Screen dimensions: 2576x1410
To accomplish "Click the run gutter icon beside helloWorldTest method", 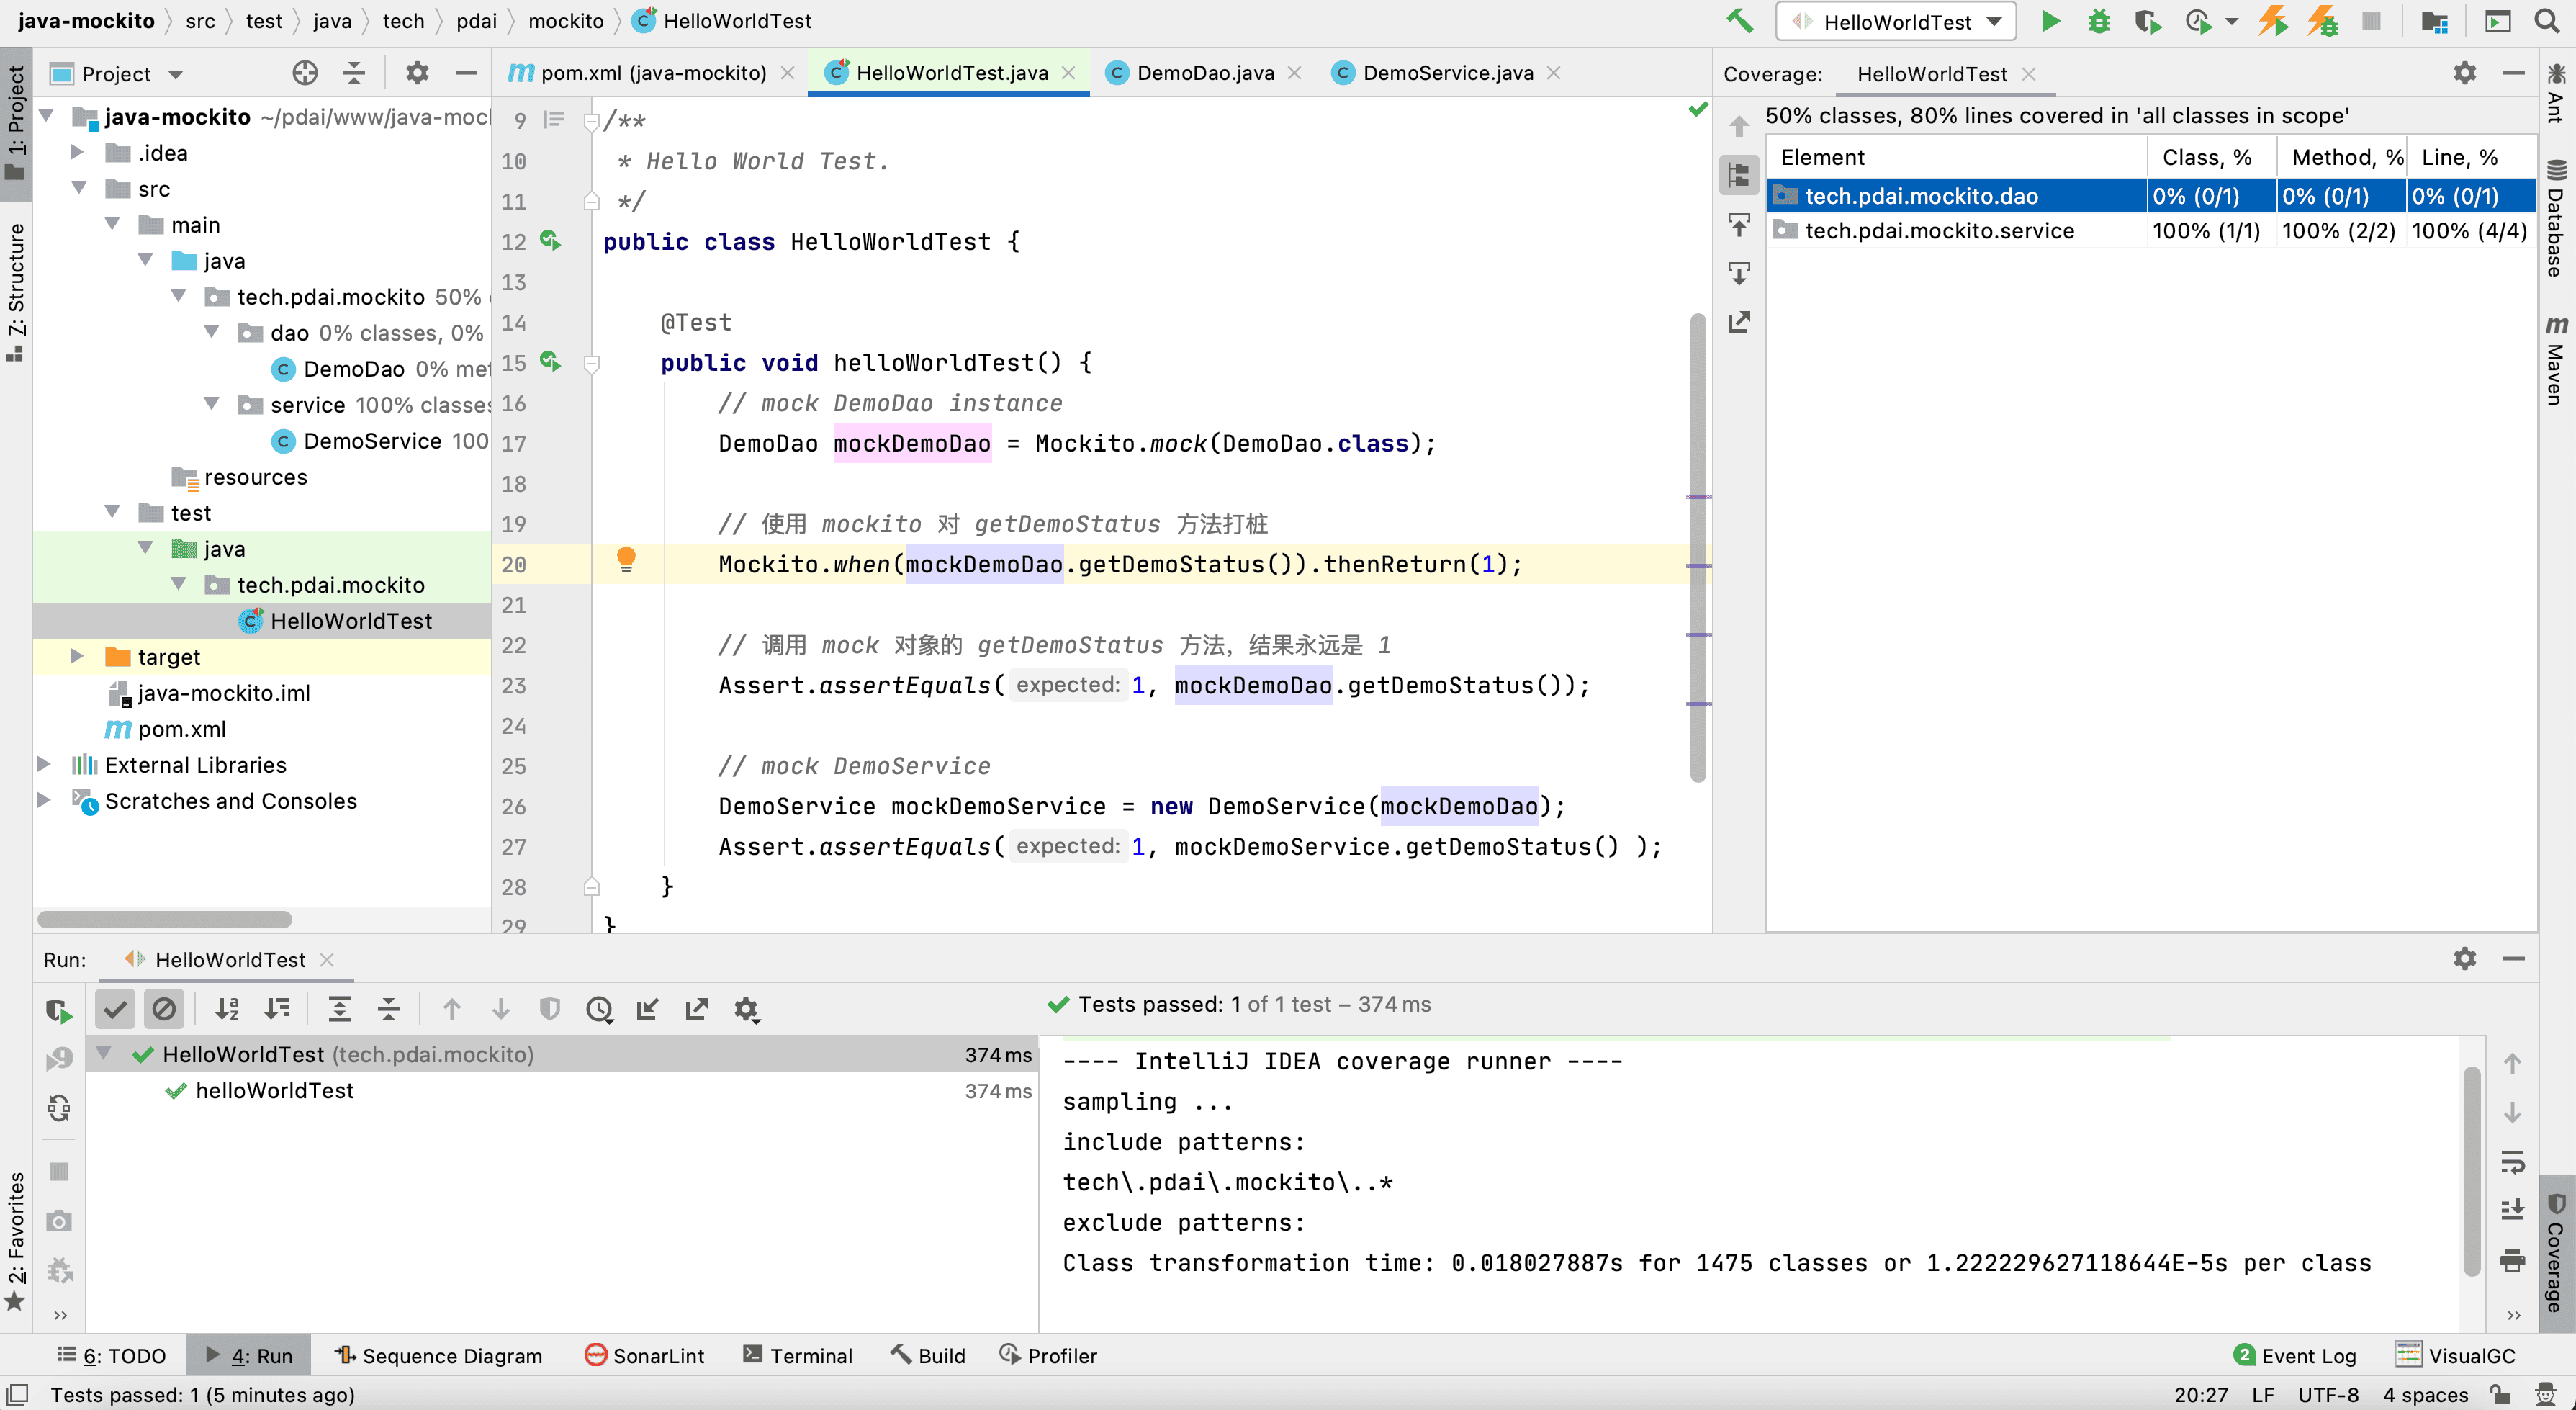I will click(x=550, y=361).
